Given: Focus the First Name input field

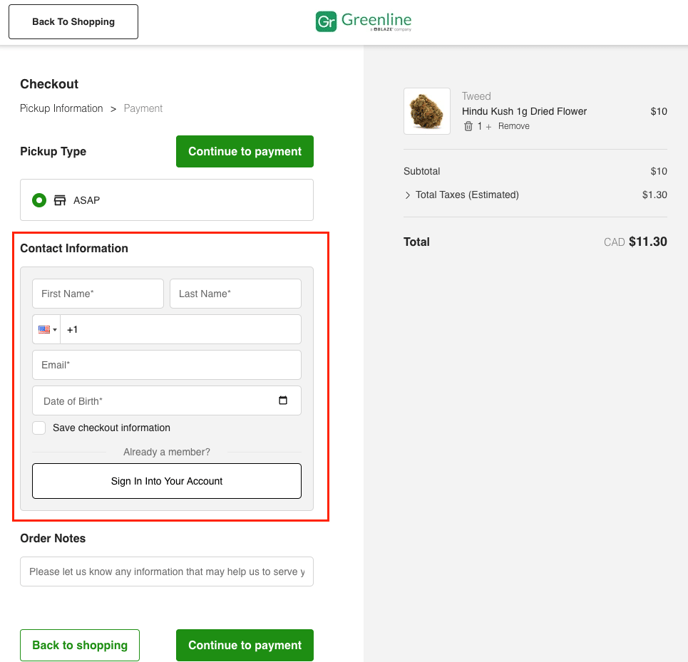Looking at the screenshot, I should click(98, 294).
